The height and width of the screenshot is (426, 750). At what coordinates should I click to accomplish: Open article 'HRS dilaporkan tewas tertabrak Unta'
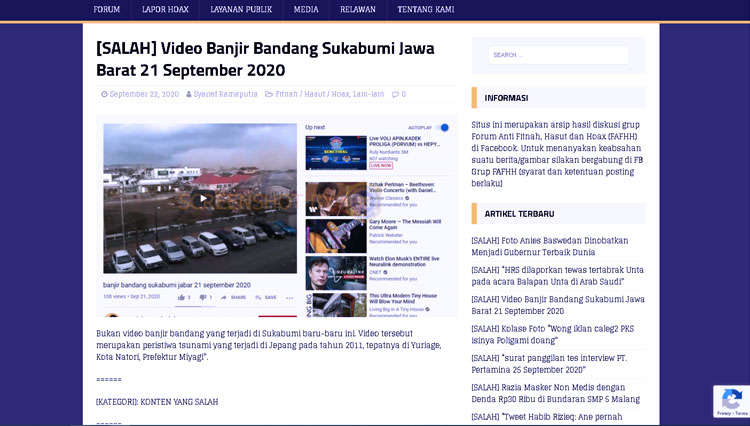click(557, 276)
